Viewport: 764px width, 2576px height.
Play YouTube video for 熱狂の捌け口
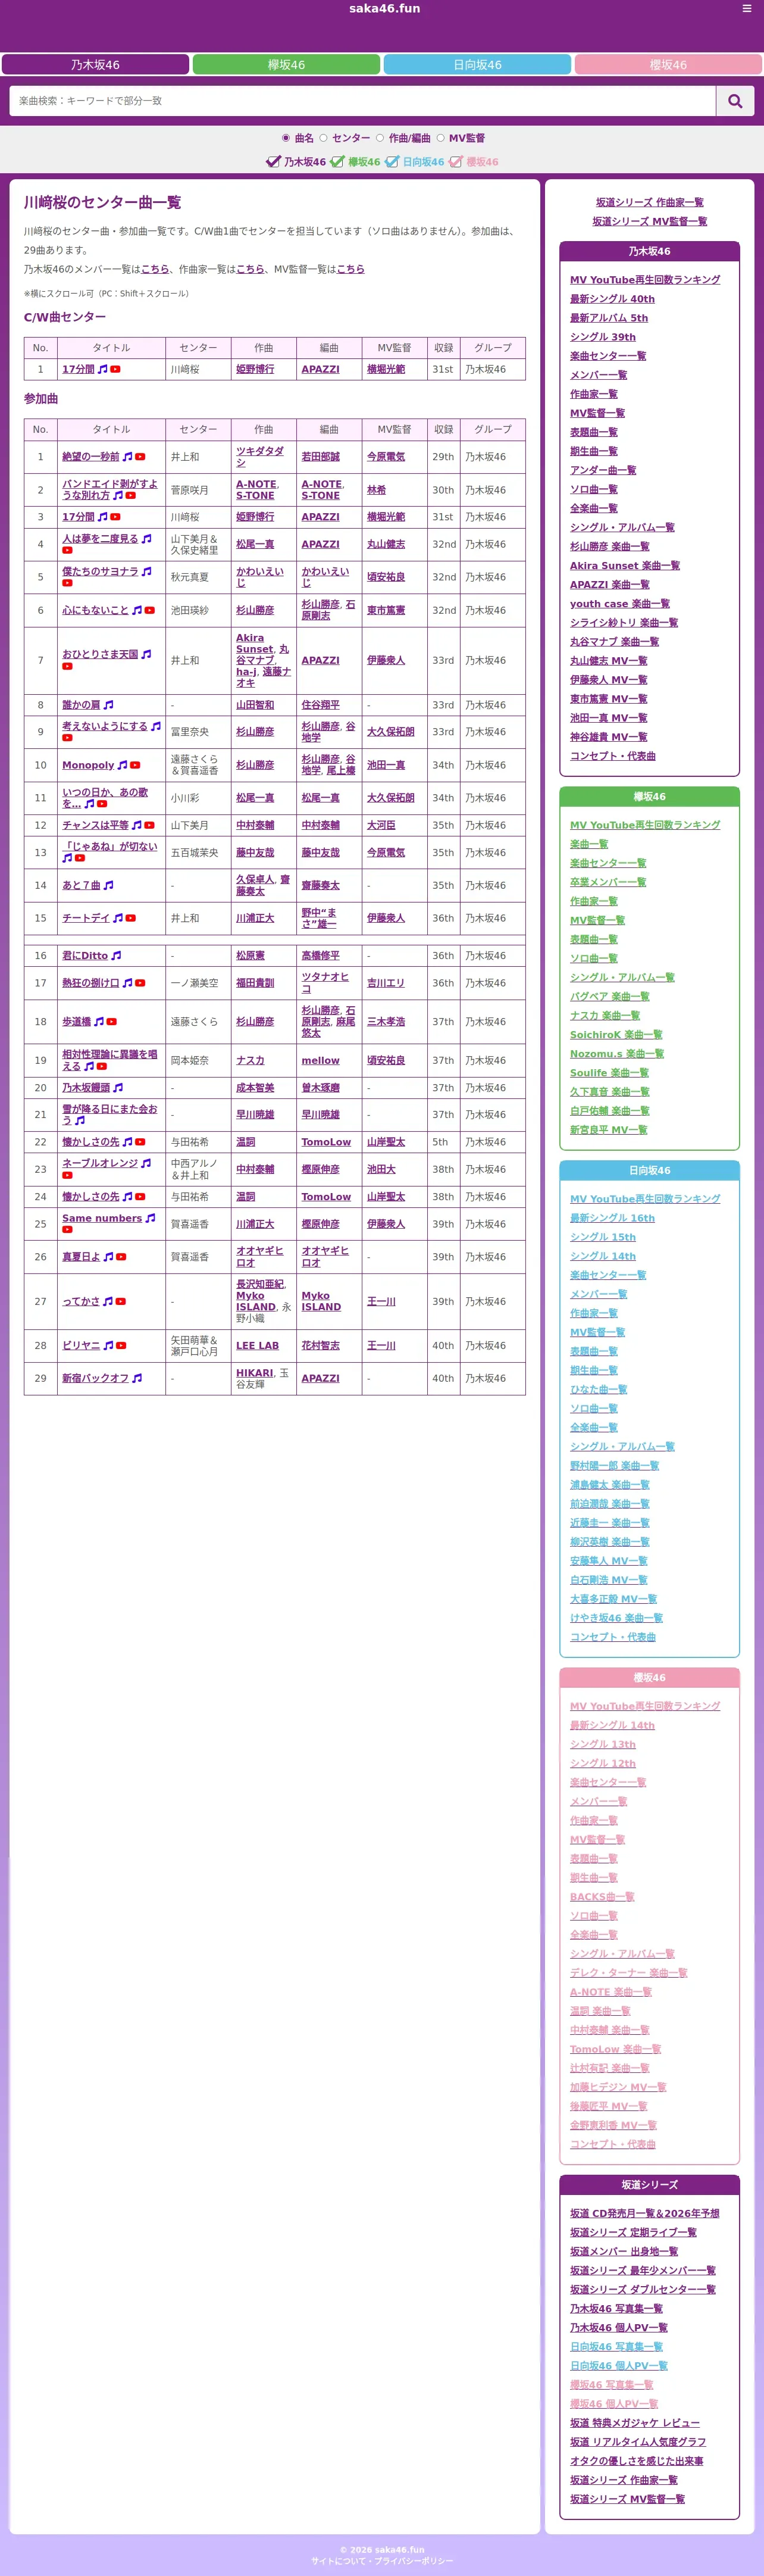click(x=140, y=983)
